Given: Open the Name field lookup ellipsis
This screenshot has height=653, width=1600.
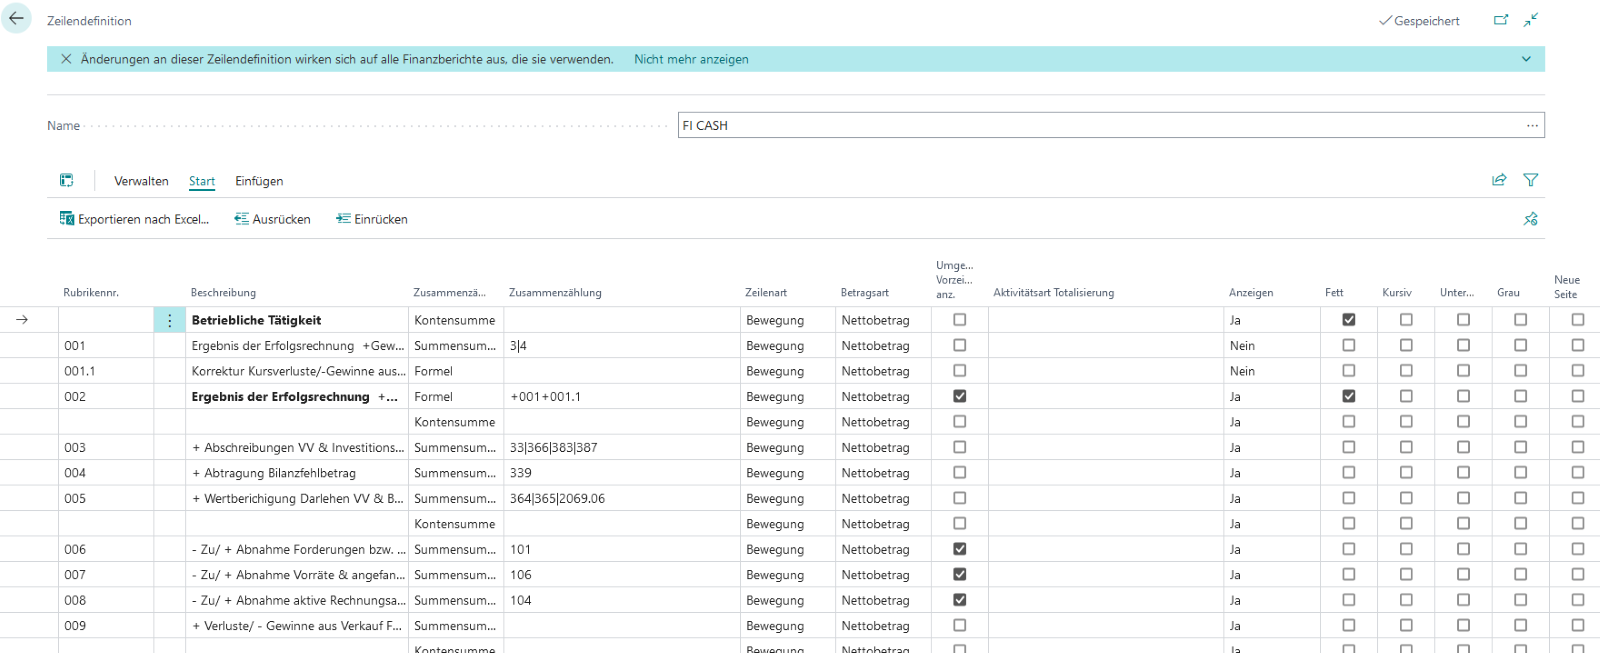Looking at the screenshot, I should tap(1532, 125).
